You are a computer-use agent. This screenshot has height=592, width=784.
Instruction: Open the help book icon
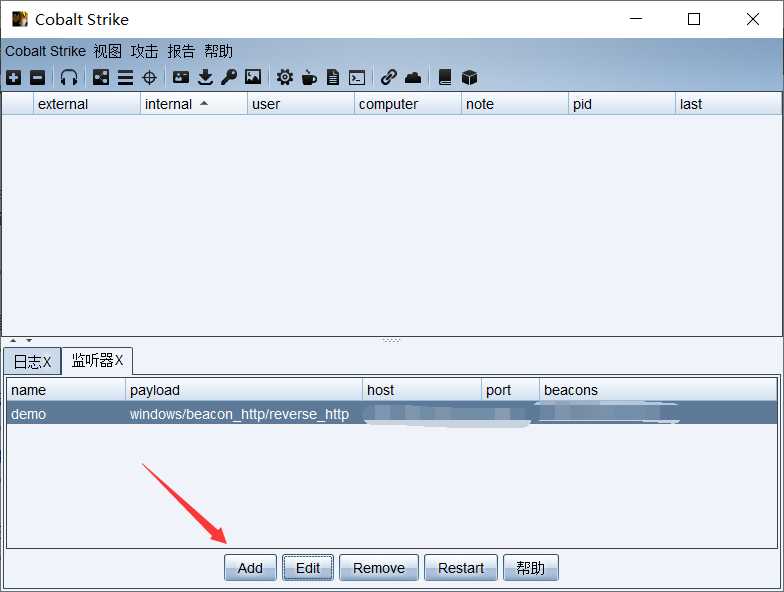(x=444, y=78)
